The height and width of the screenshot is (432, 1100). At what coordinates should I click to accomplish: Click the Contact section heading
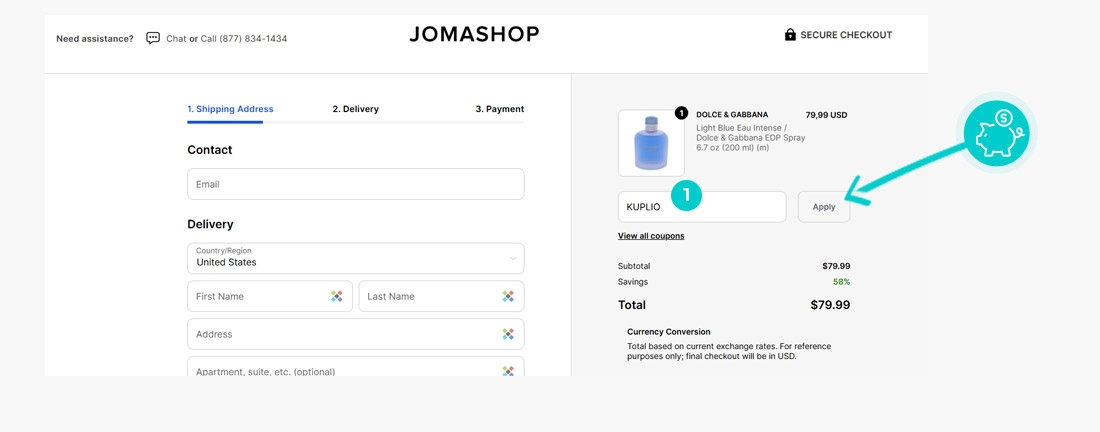click(x=210, y=150)
